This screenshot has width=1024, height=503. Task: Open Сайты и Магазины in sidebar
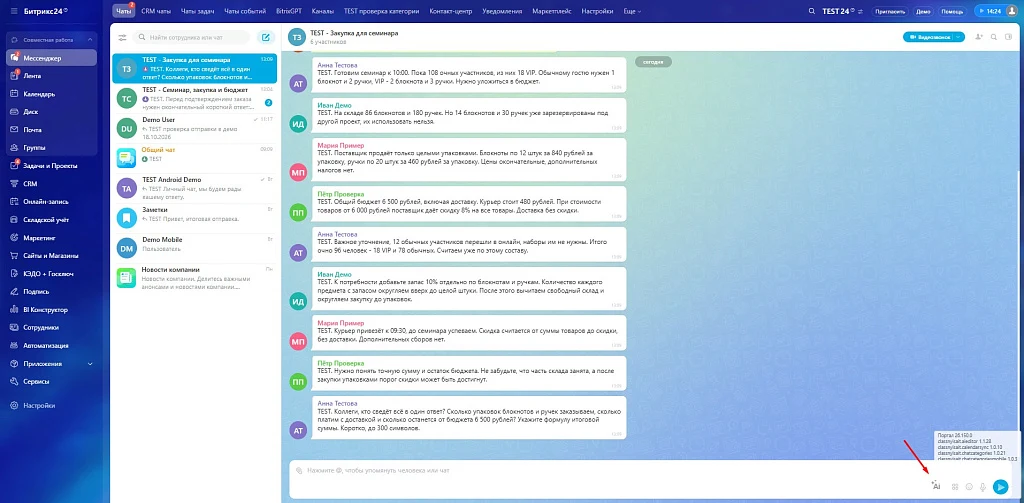tap(51, 256)
